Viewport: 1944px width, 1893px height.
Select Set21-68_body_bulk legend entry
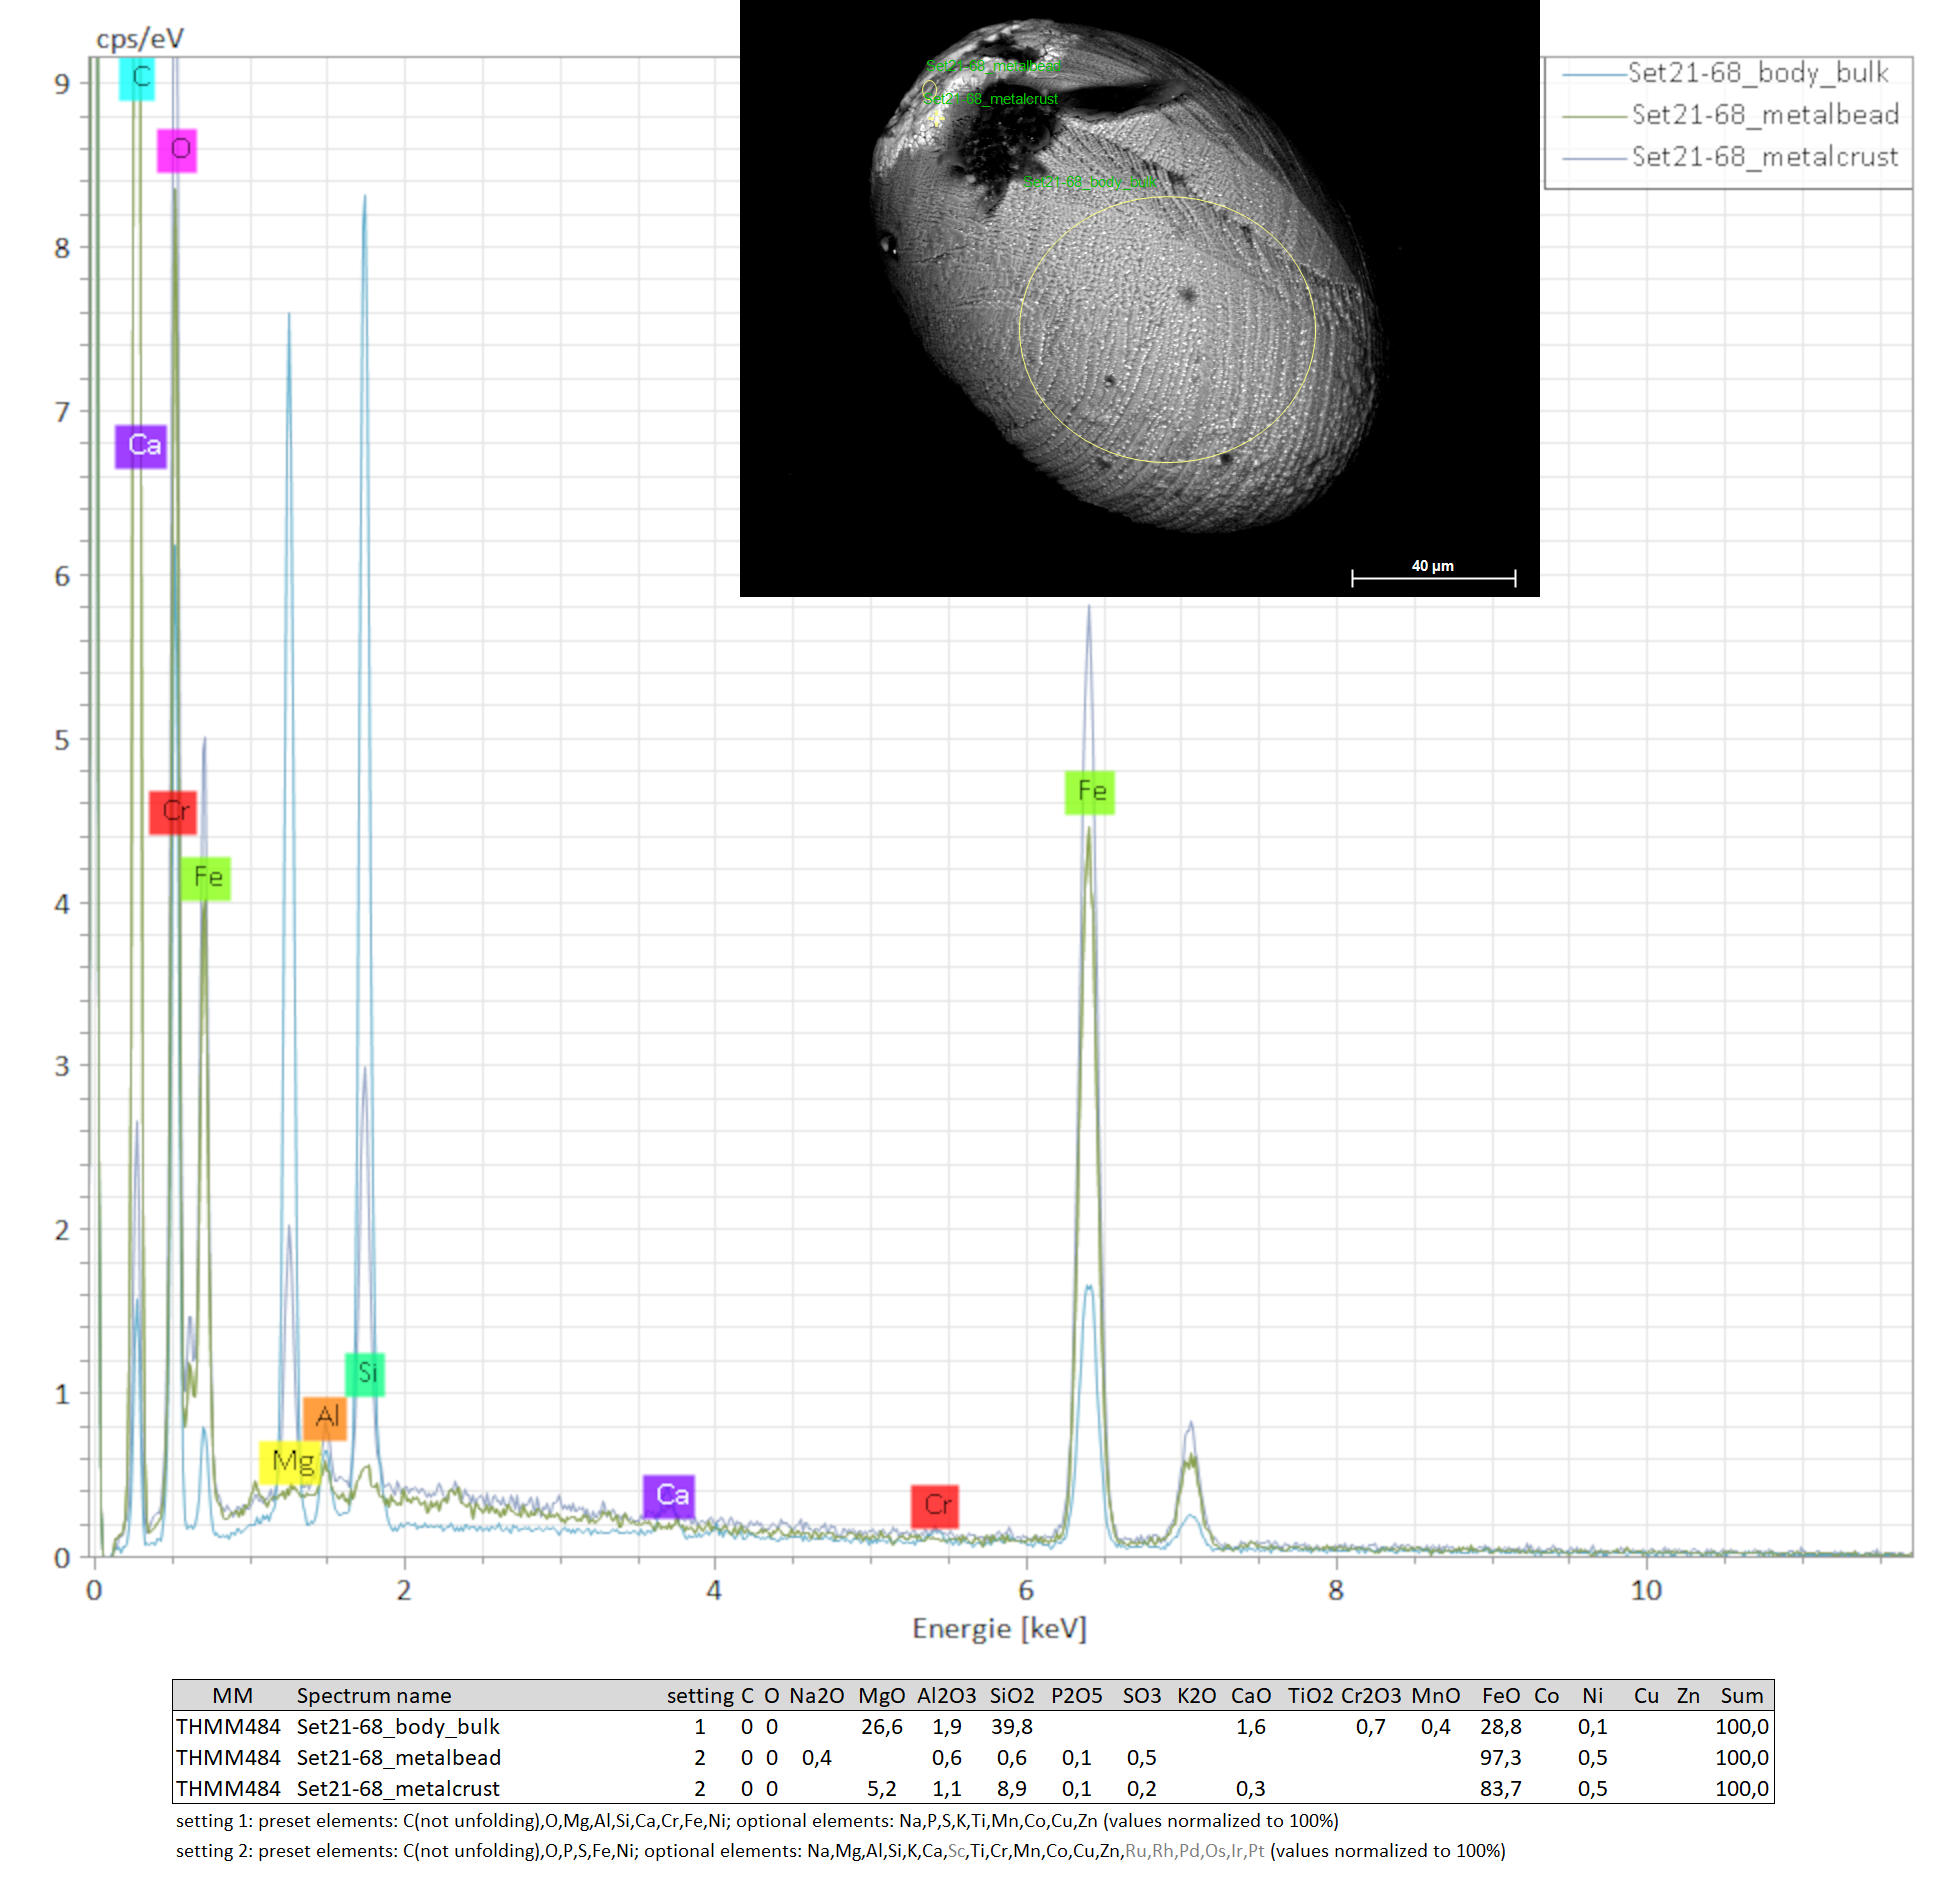[1757, 73]
